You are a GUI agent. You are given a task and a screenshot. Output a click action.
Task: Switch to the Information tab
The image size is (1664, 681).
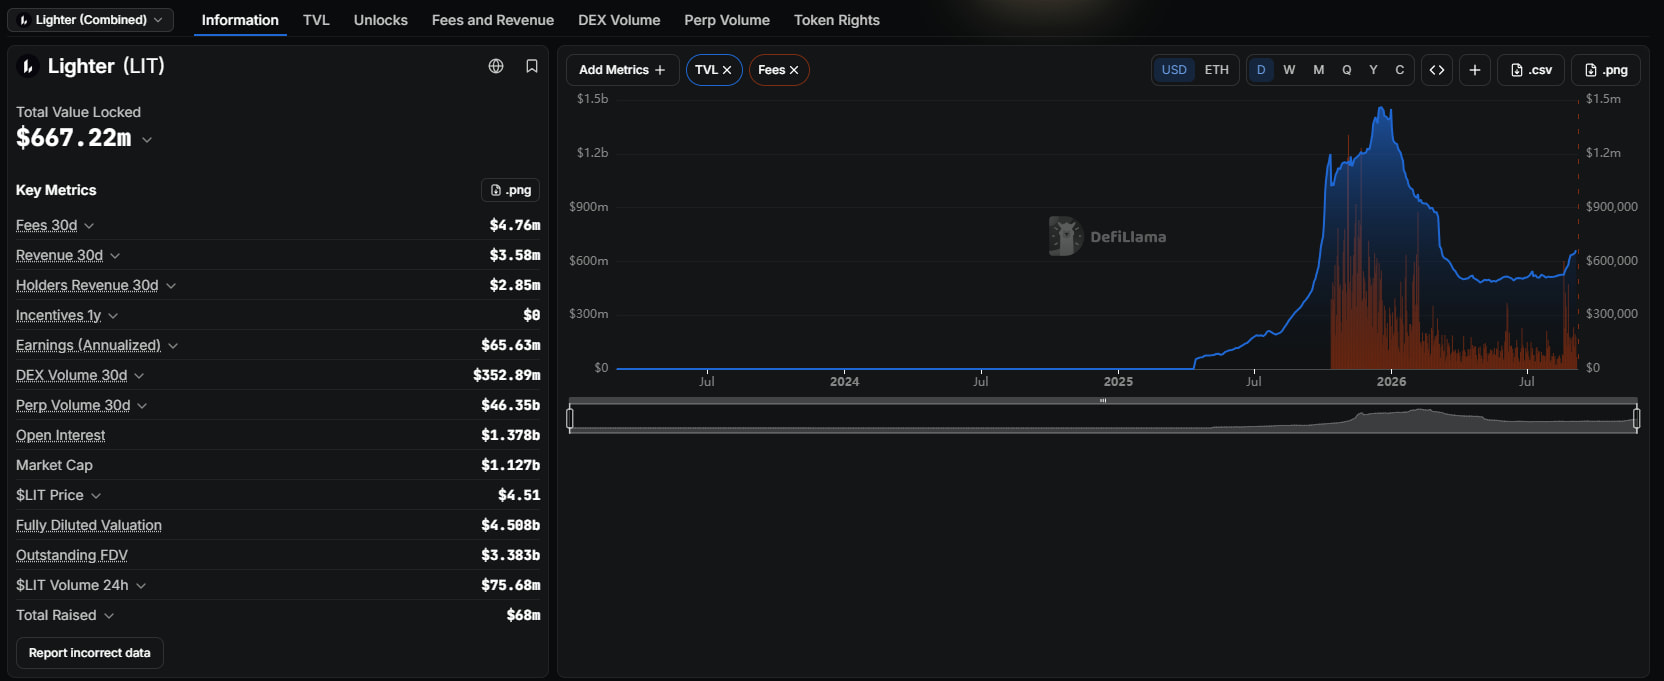click(240, 20)
